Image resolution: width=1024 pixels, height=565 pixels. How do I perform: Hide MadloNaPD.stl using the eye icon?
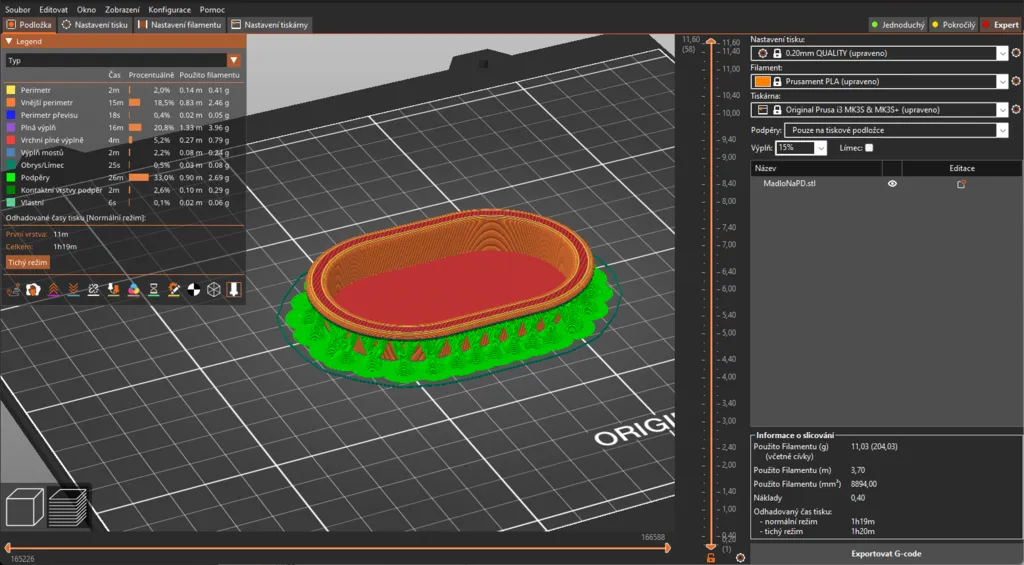[892, 184]
